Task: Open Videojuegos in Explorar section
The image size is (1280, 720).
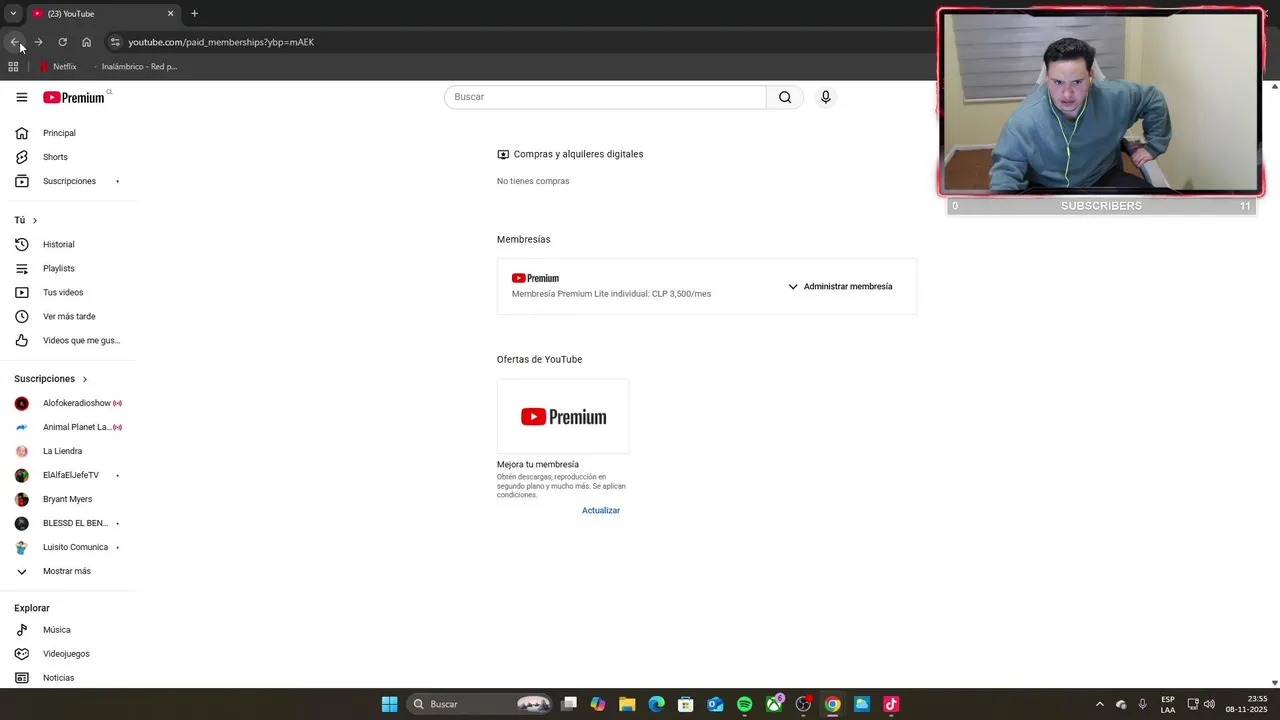Action: pyautogui.click(x=68, y=654)
